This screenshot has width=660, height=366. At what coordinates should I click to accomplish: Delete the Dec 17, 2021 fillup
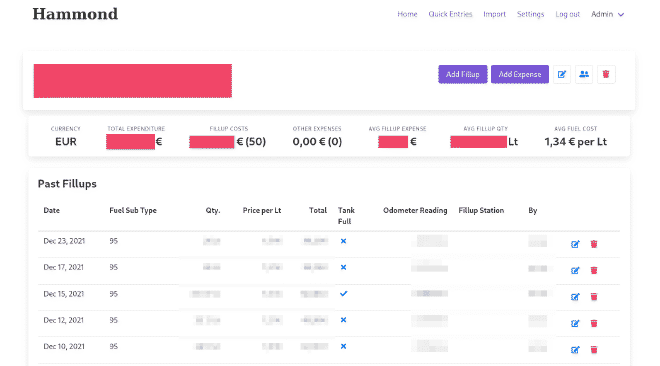[594, 271]
